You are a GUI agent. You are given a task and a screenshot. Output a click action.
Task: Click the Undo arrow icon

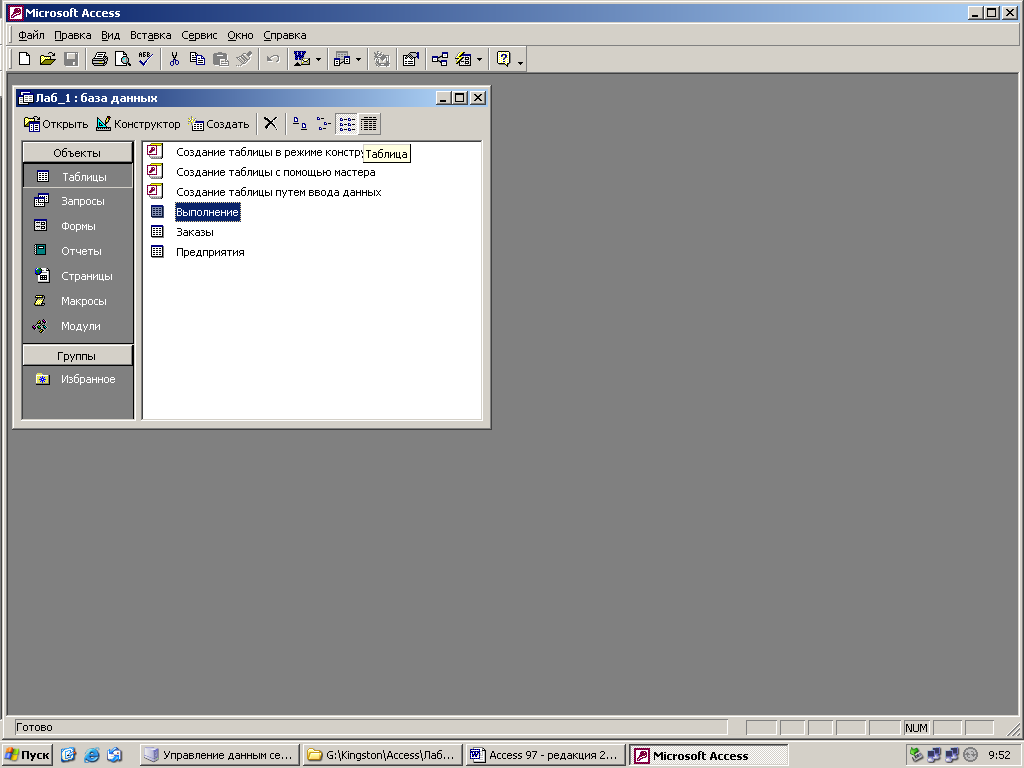(273, 59)
